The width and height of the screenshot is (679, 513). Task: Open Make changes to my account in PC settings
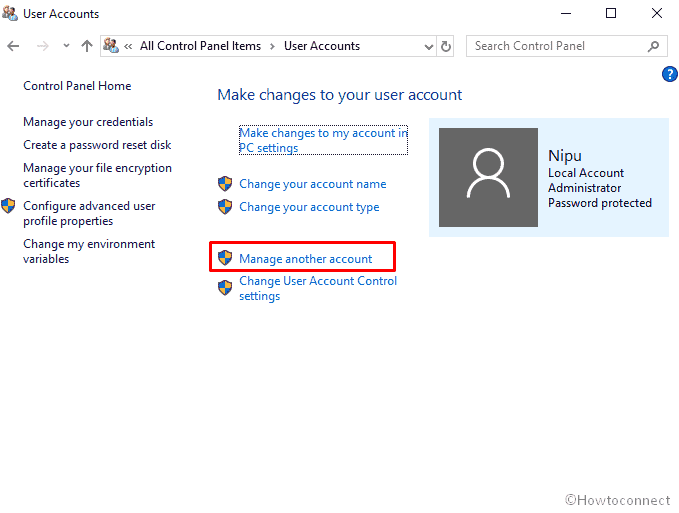[323, 140]
